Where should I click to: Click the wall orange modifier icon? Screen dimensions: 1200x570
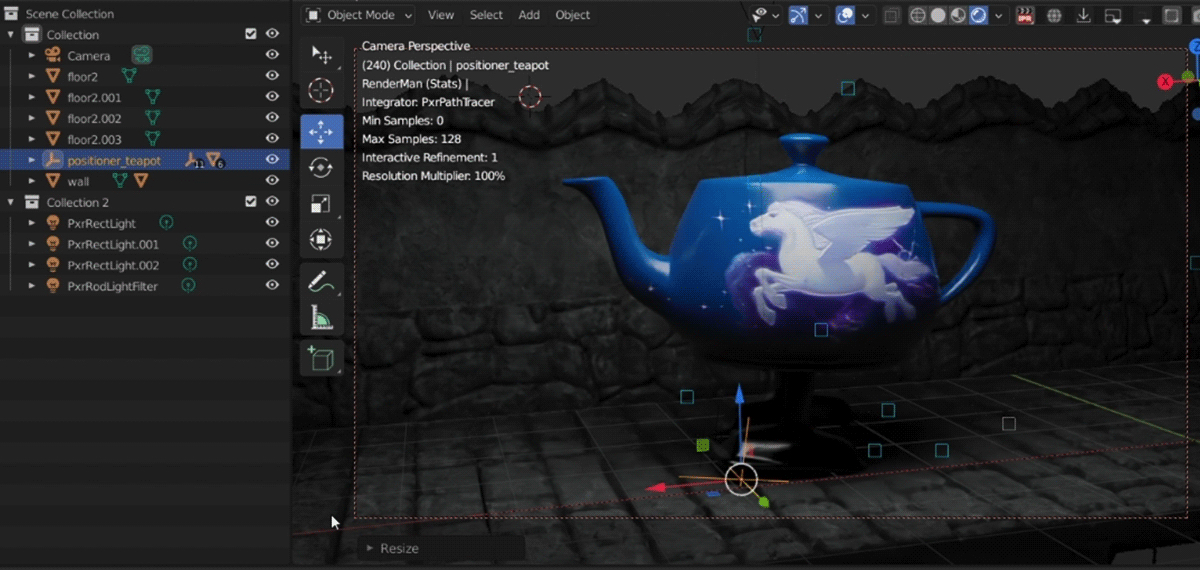(141, 181)
